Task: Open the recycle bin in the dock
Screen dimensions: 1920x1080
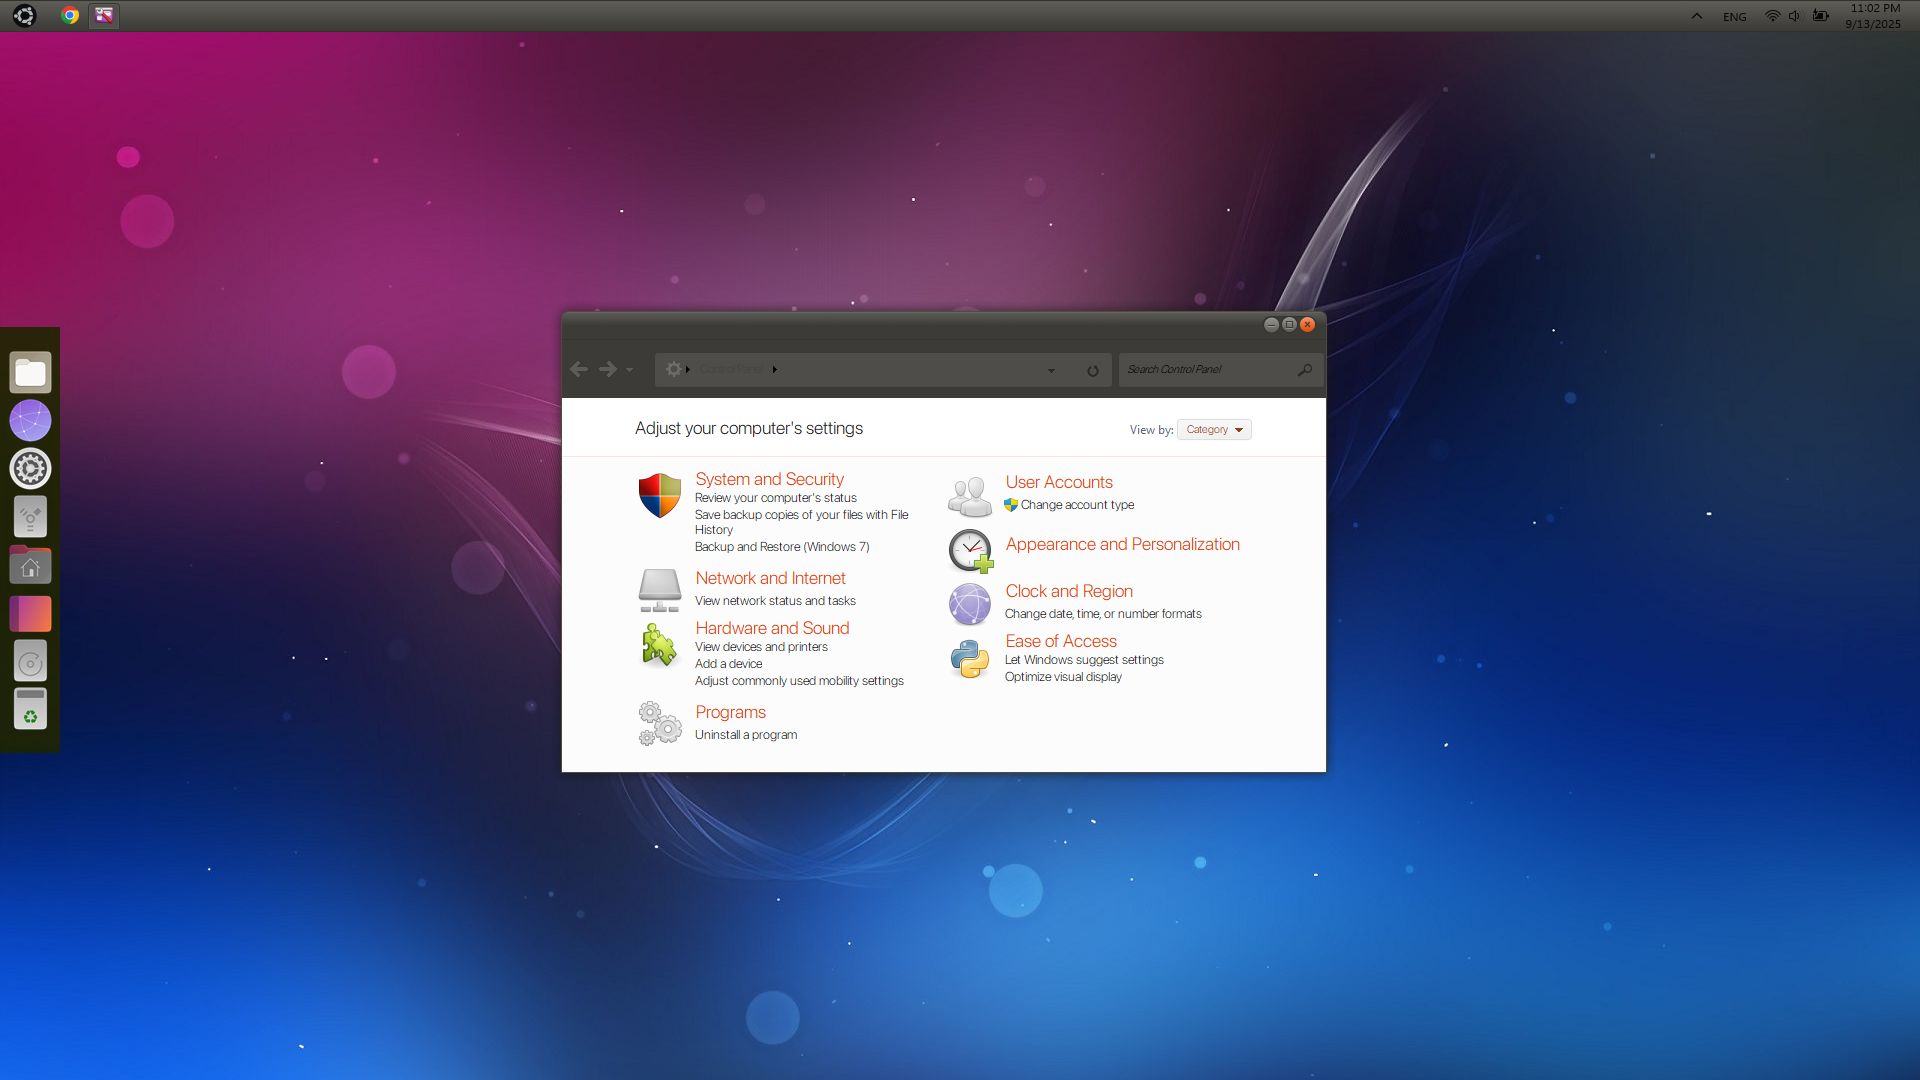Action: pos(30,709)
